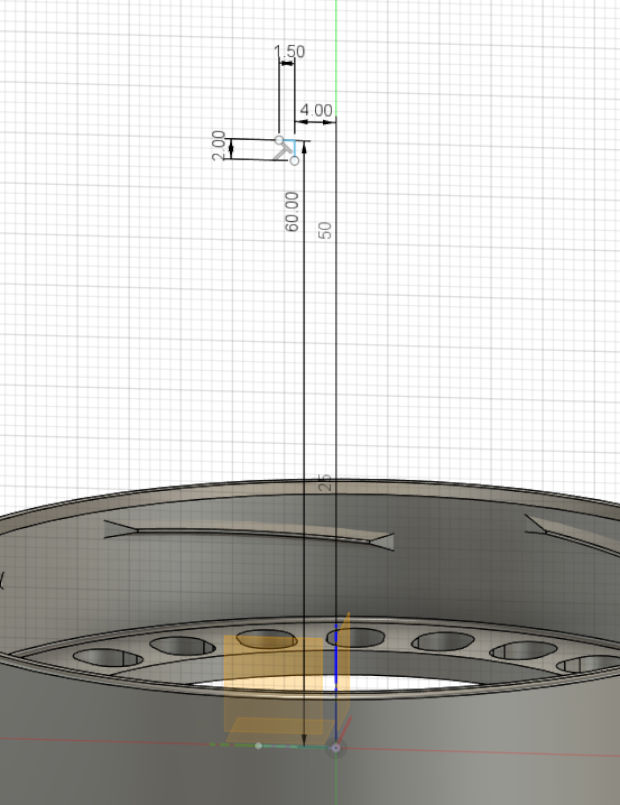Select the 1.50 dimension value

coord(289,51)
